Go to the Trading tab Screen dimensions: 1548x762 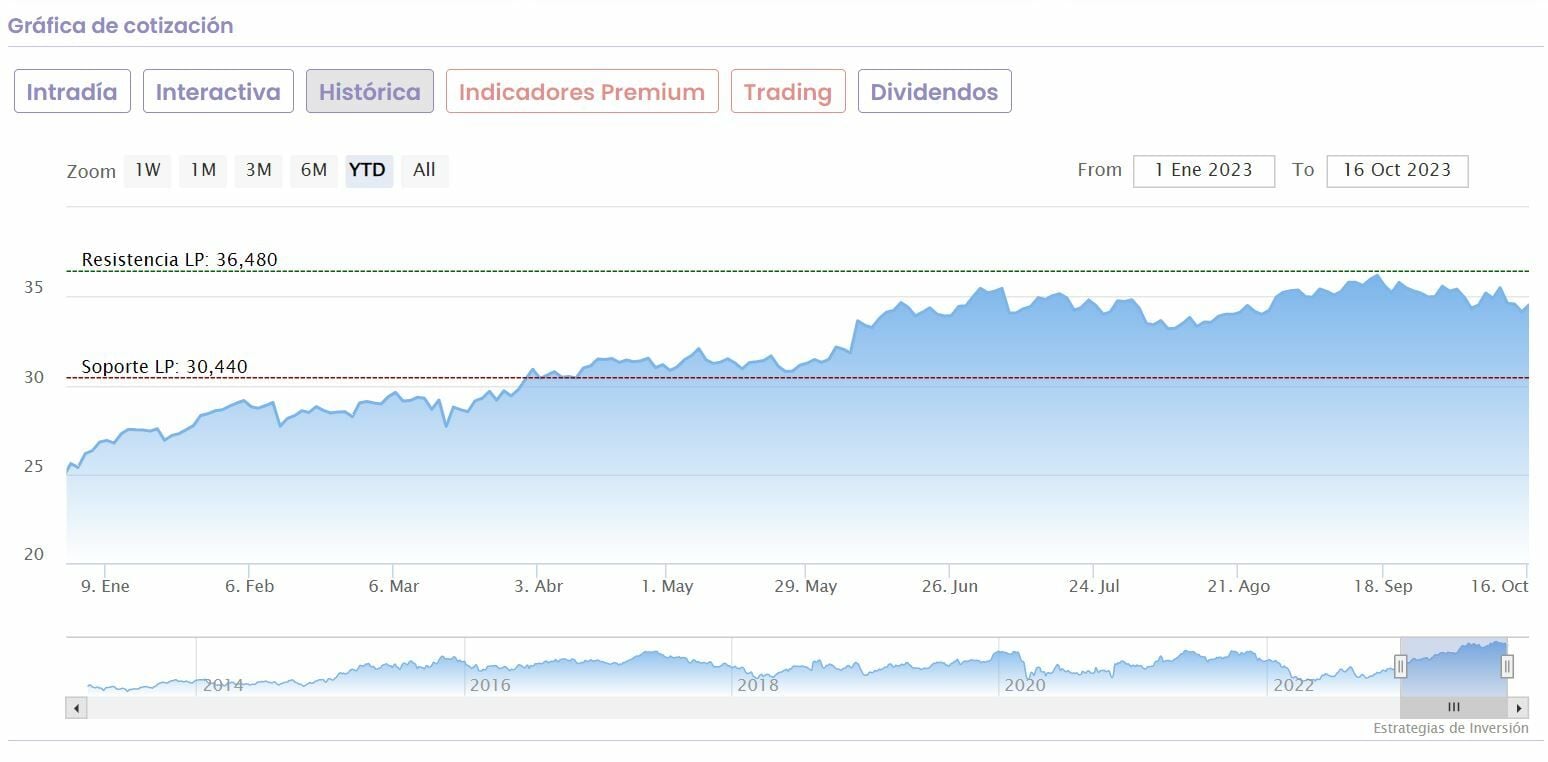[788, 92]
